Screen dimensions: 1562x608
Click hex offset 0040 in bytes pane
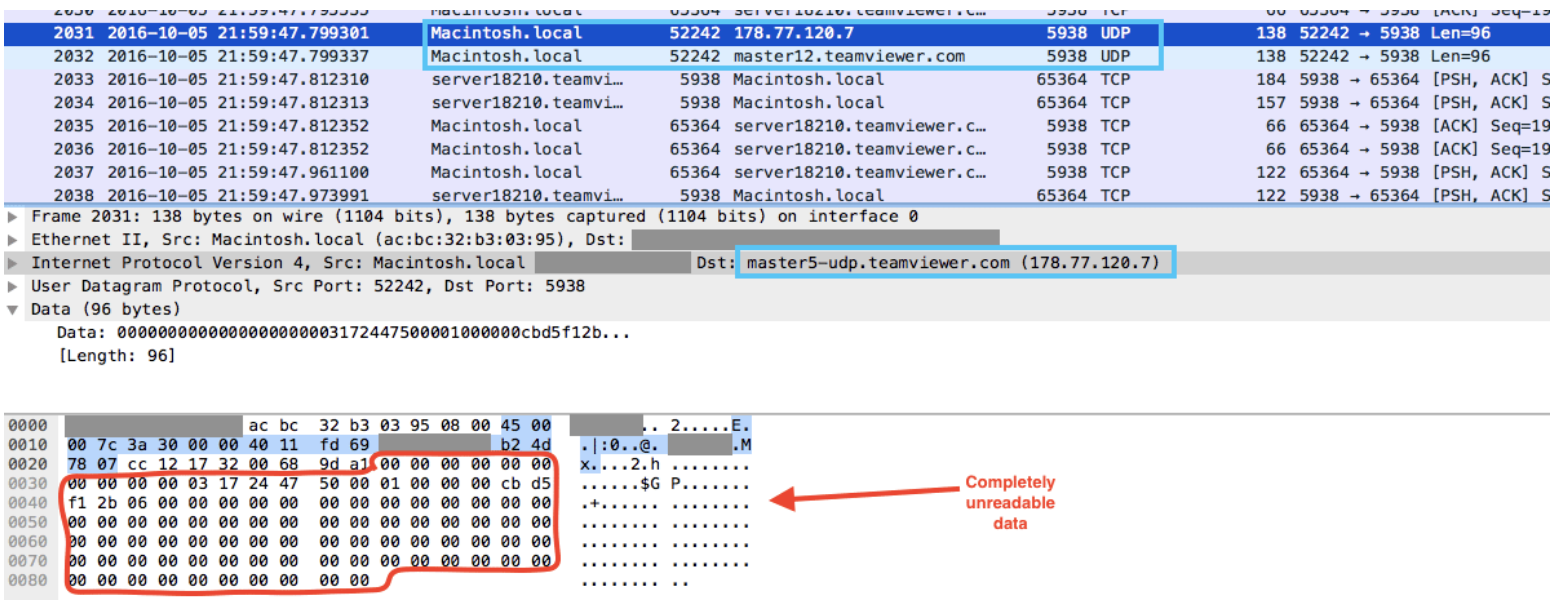click(x=28, y=503)
